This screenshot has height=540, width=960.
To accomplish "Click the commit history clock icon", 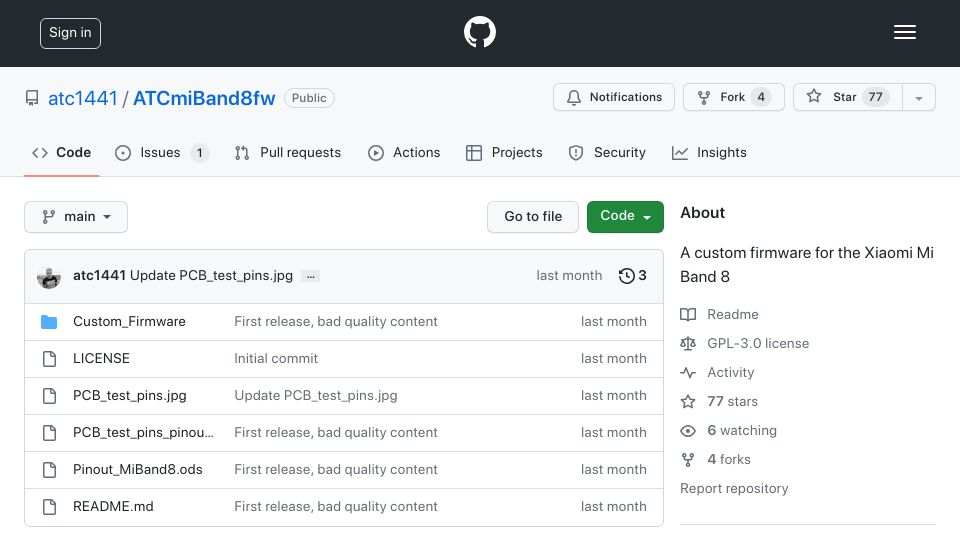I will [626, 276].
